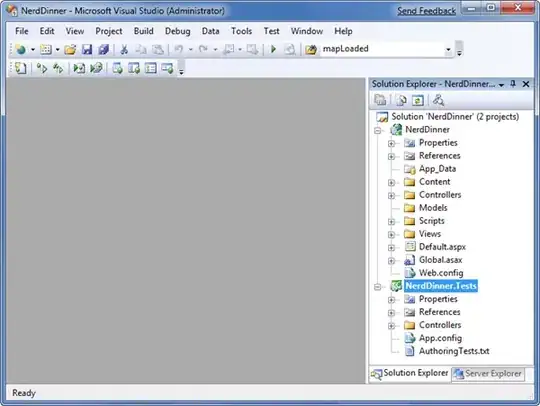
Task: Switch to the Solution Explorer tab
Action: [x=410, y=373]
